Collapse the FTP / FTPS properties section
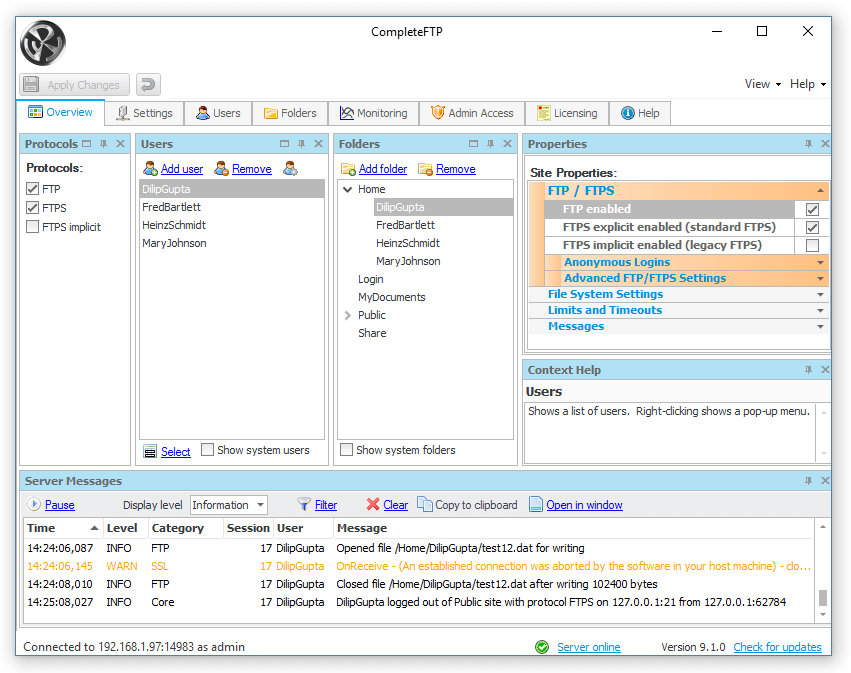This screenshot has height=673, width=851. [820, 191]
